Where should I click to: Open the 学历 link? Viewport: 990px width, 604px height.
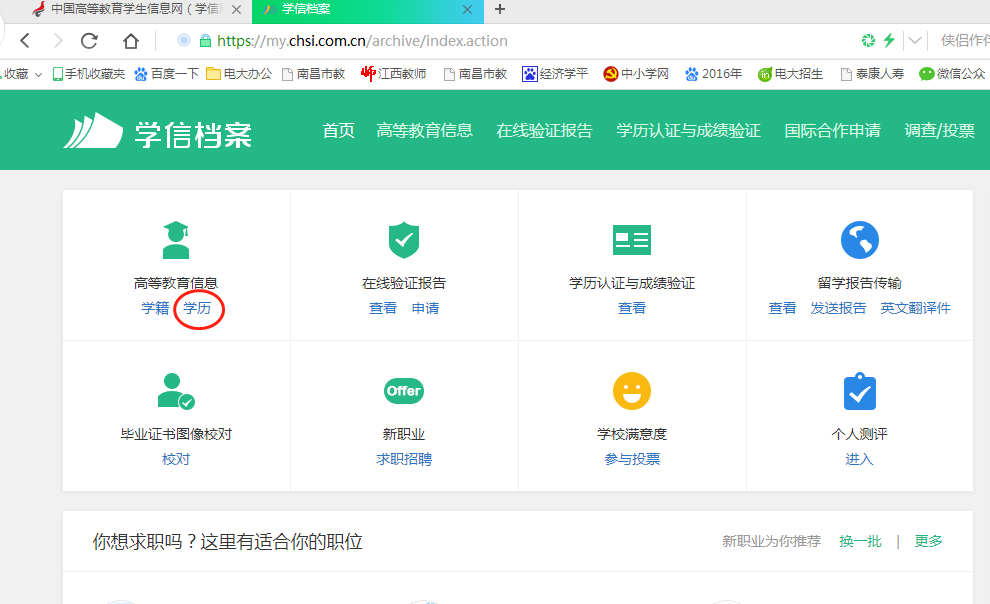[197, 308]
